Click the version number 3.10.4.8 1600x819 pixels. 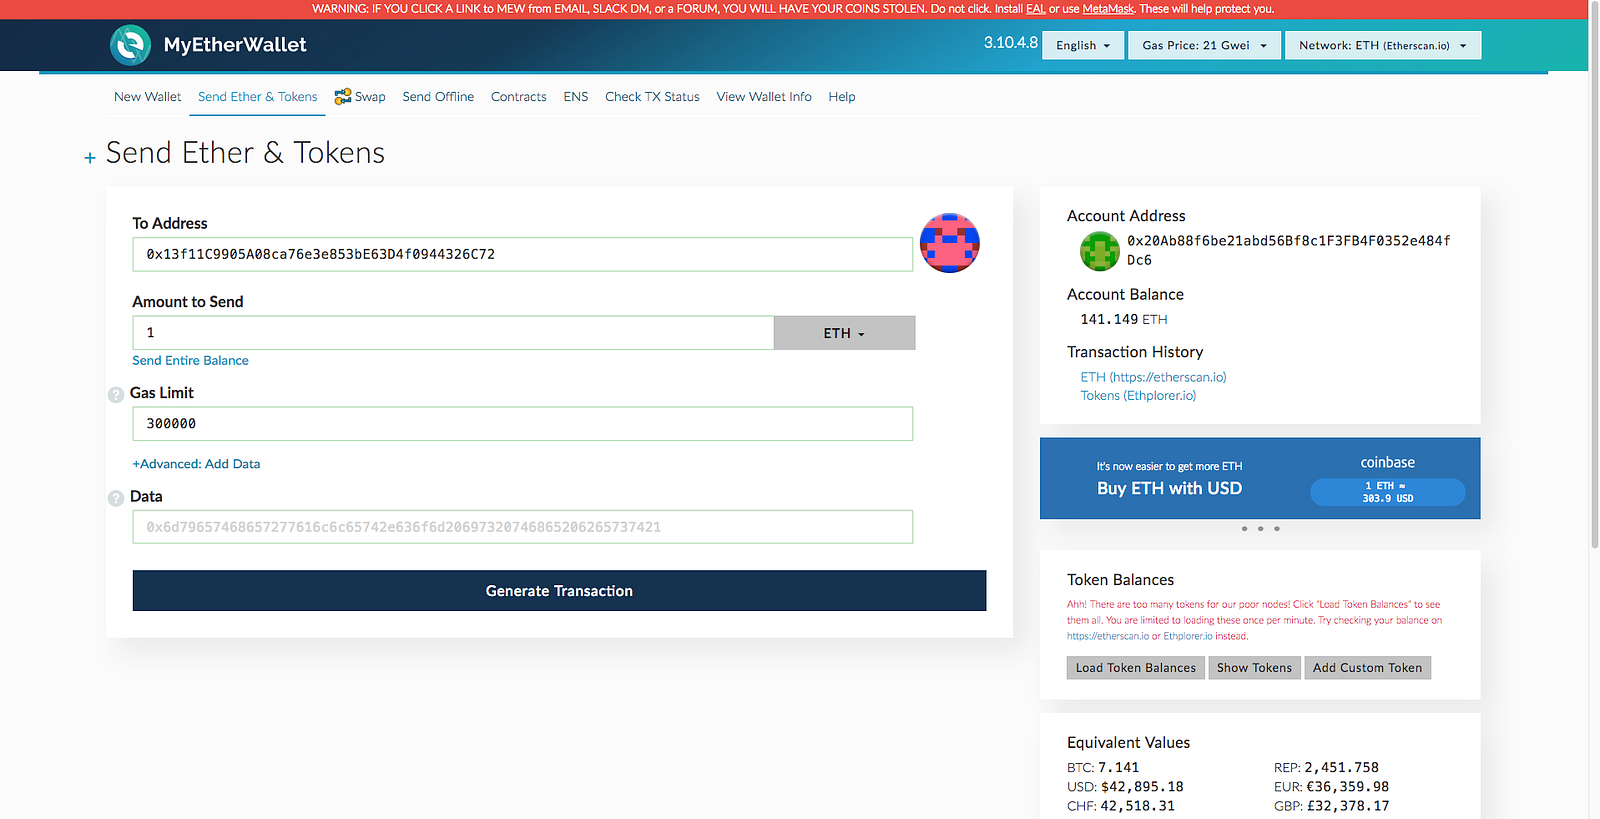tap(1010, 43)
